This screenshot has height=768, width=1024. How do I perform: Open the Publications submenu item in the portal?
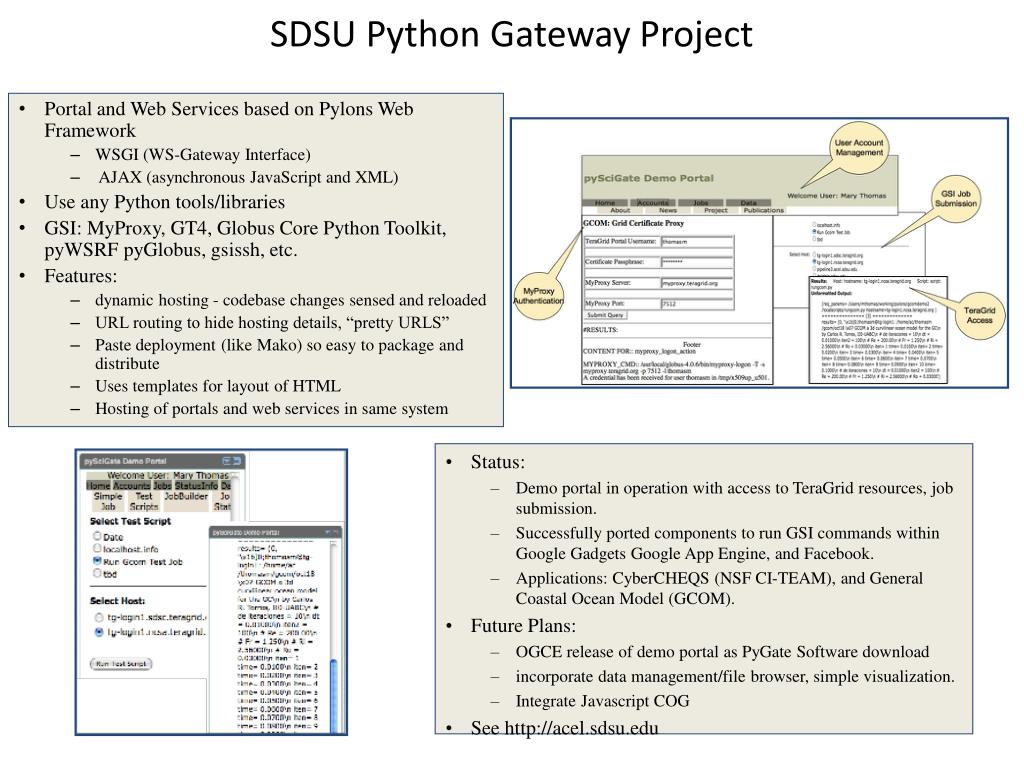pyautogui.click(x=763, y=210)
